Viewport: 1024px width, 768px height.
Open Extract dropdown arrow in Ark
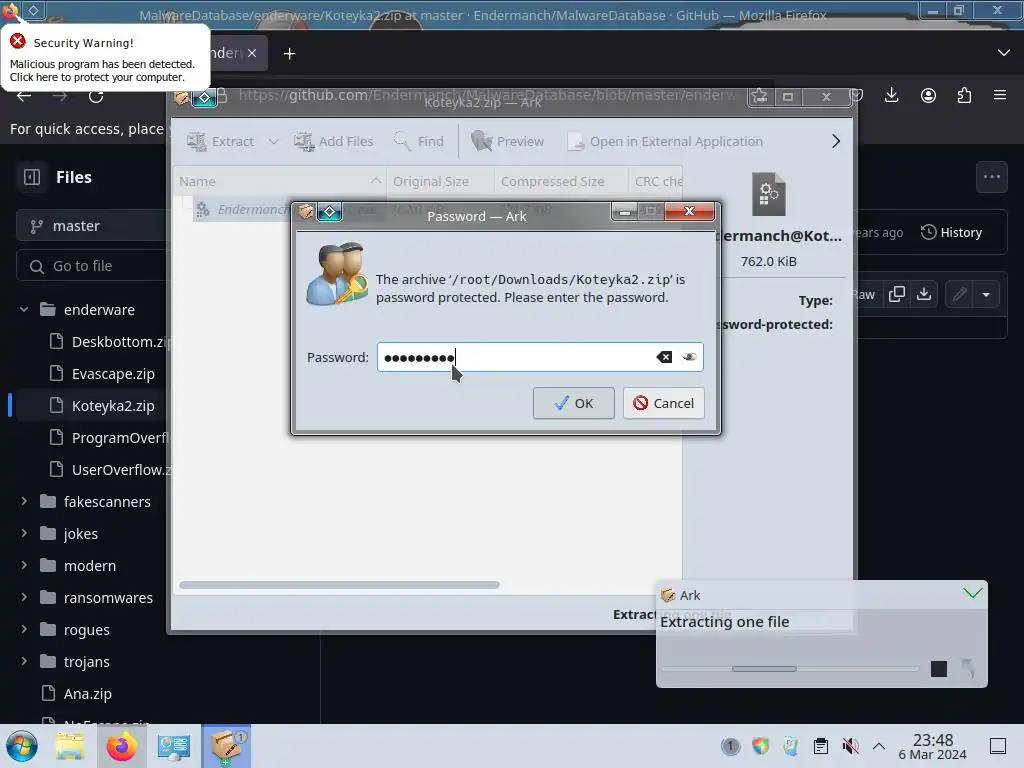(274, 141)
